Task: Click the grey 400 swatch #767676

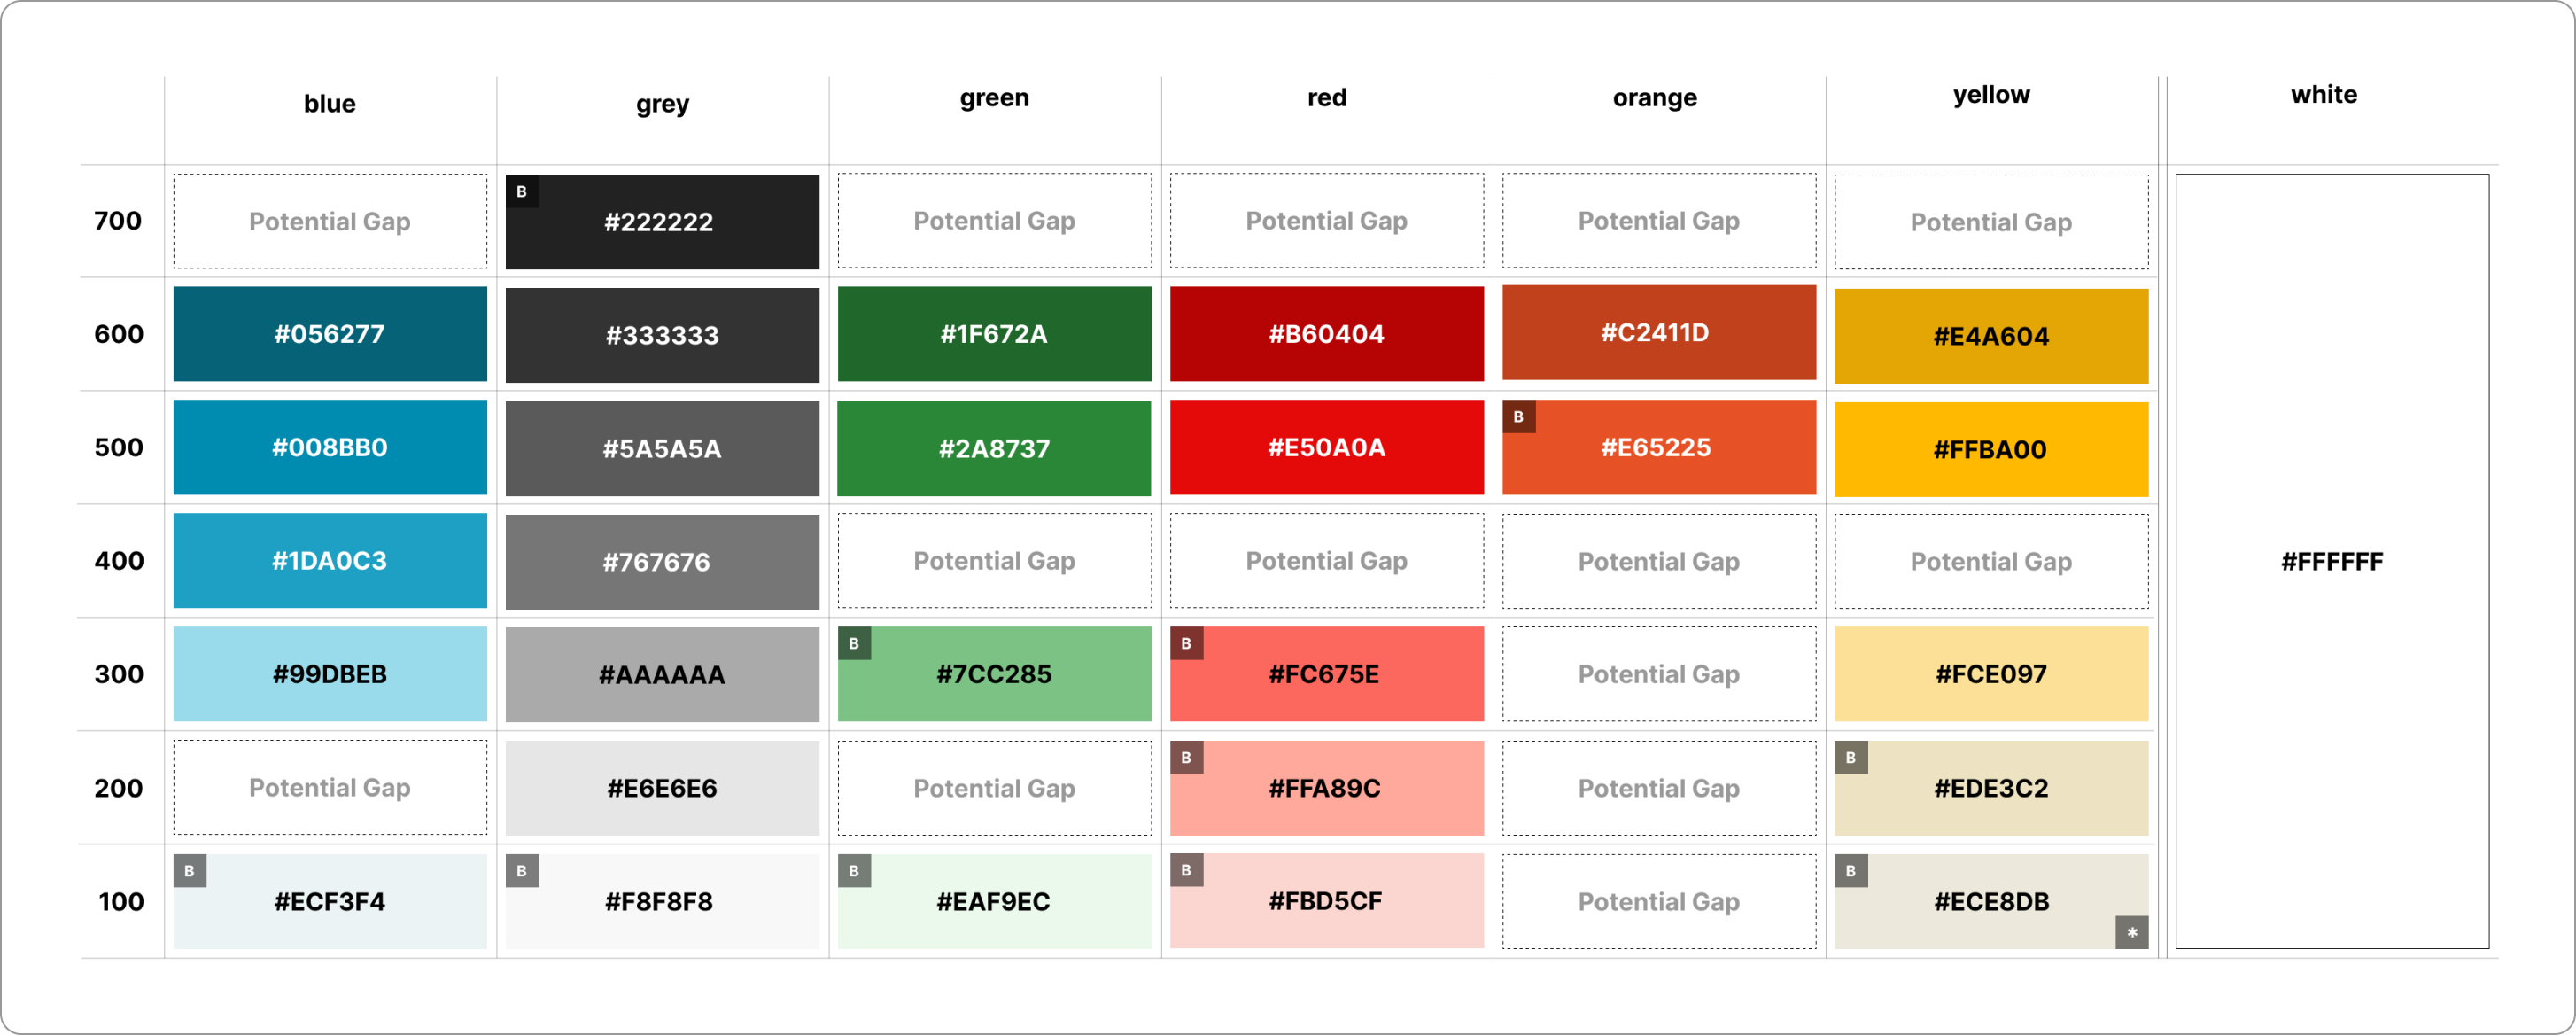Action: tap(662, 562)
